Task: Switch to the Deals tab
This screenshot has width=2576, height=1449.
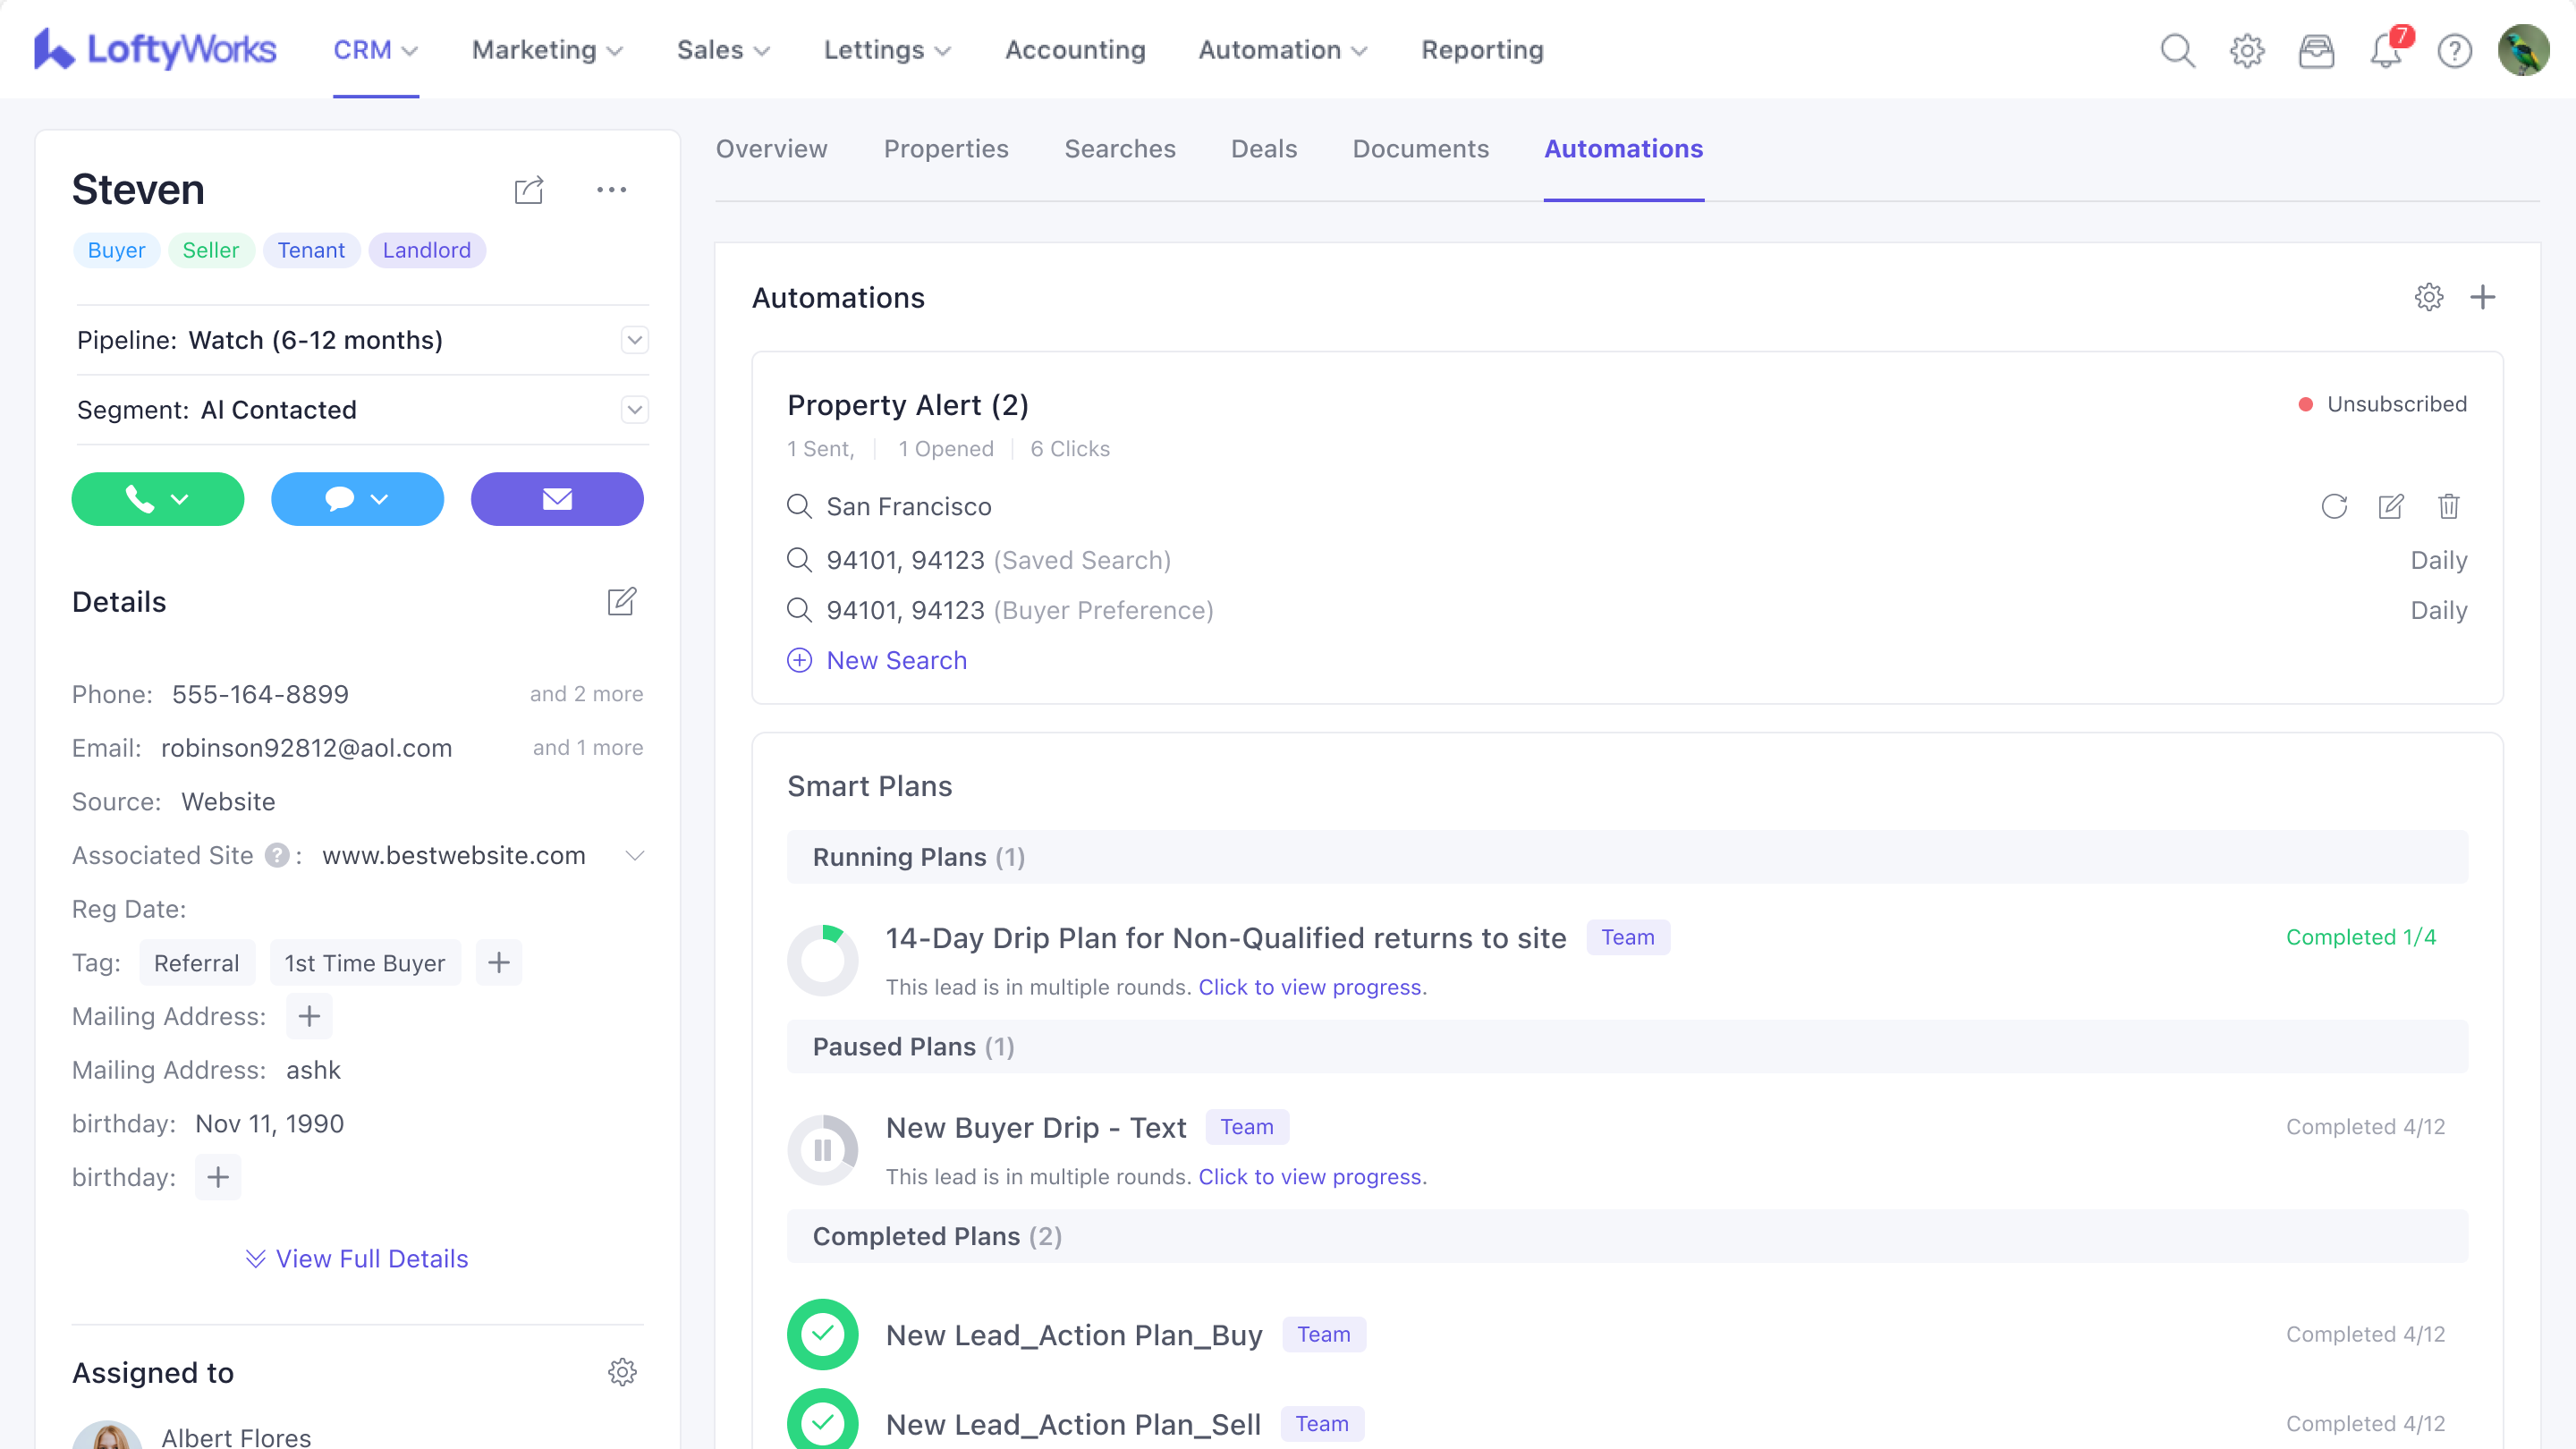Action: (x=1263, y=149)
